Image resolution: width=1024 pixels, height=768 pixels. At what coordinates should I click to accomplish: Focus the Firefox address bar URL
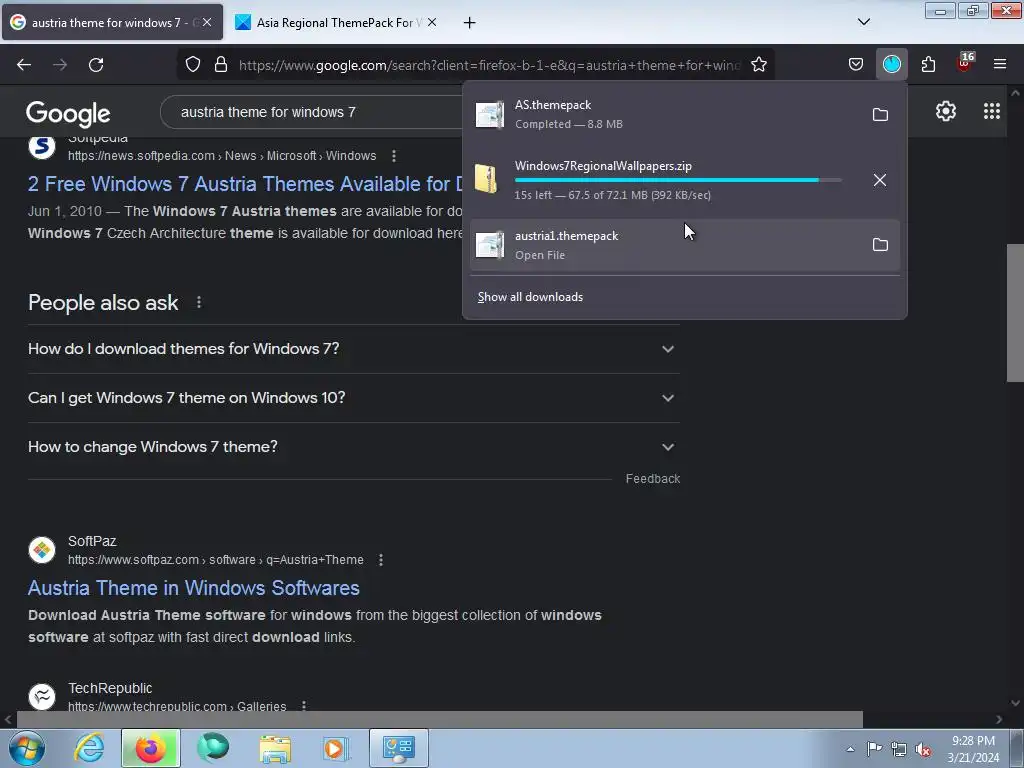click(x=488, y=65)
